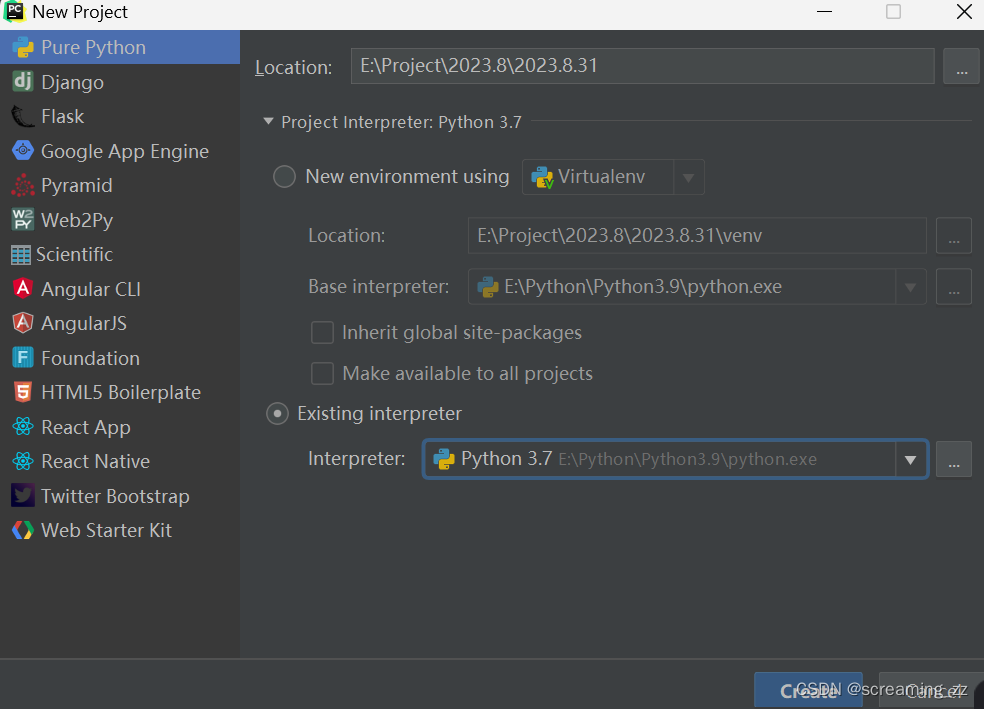Collapse the Project Interpreter section
Viewport: 984px width, 709px height.
(x=269, y=121)
